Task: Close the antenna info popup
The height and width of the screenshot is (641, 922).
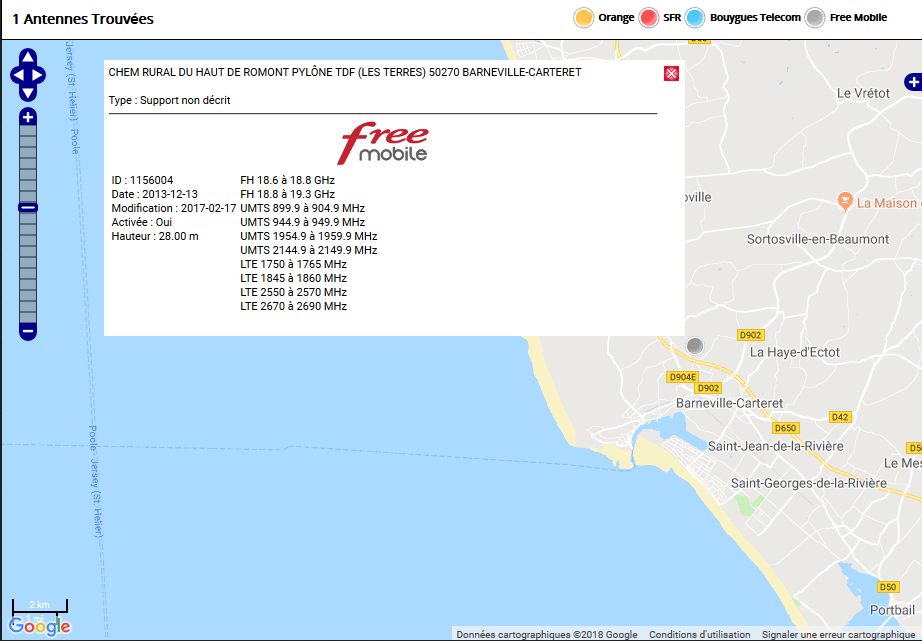Action: click(671, 73)
